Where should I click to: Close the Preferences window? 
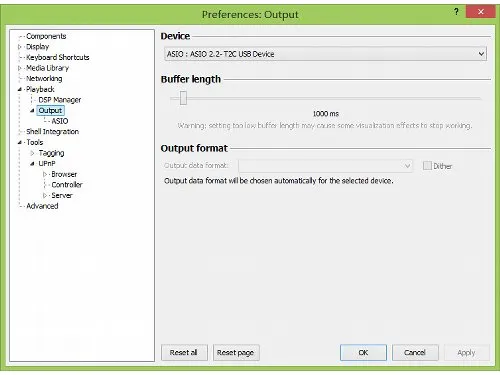pyautogui.click(x=480, y=12)
